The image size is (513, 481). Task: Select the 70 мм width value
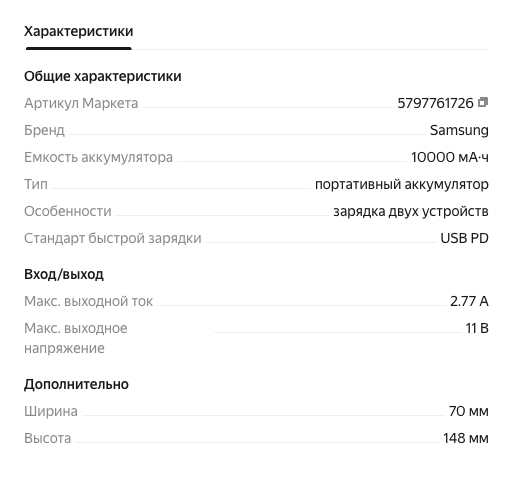coord(469,411)
